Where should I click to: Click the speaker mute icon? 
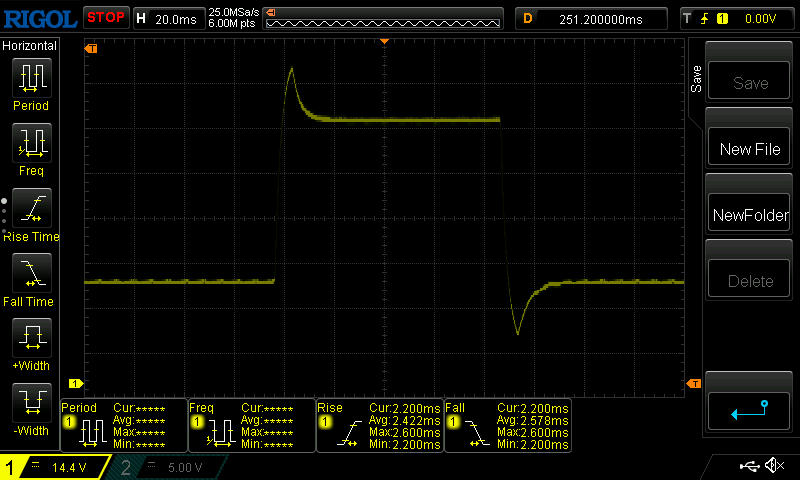pos(774,466)
